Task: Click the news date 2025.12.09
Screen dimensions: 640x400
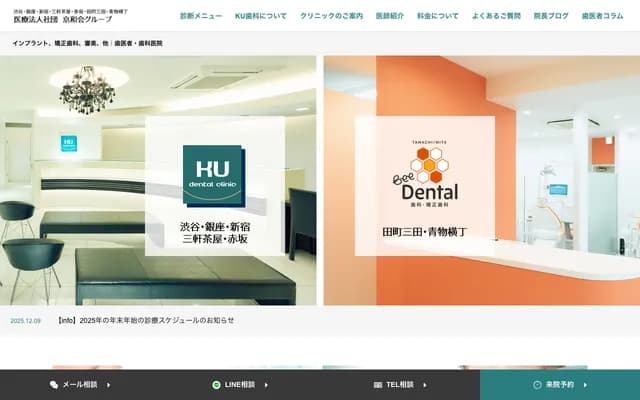Action: (x=25, y=321)
